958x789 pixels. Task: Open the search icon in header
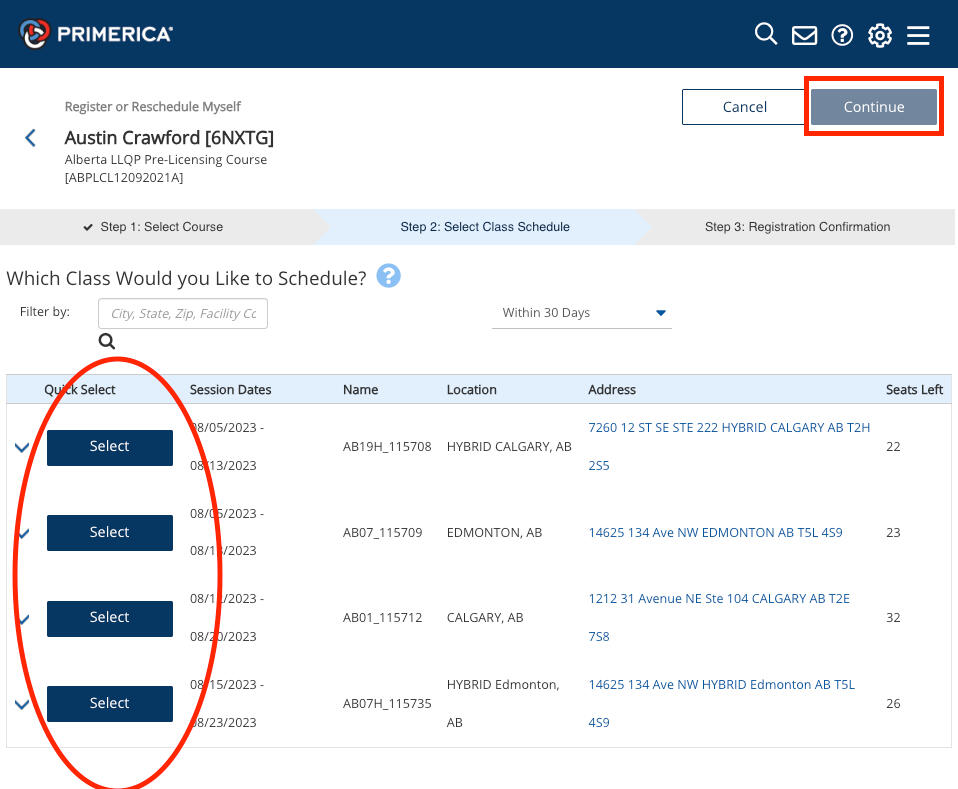pos(765,35)
